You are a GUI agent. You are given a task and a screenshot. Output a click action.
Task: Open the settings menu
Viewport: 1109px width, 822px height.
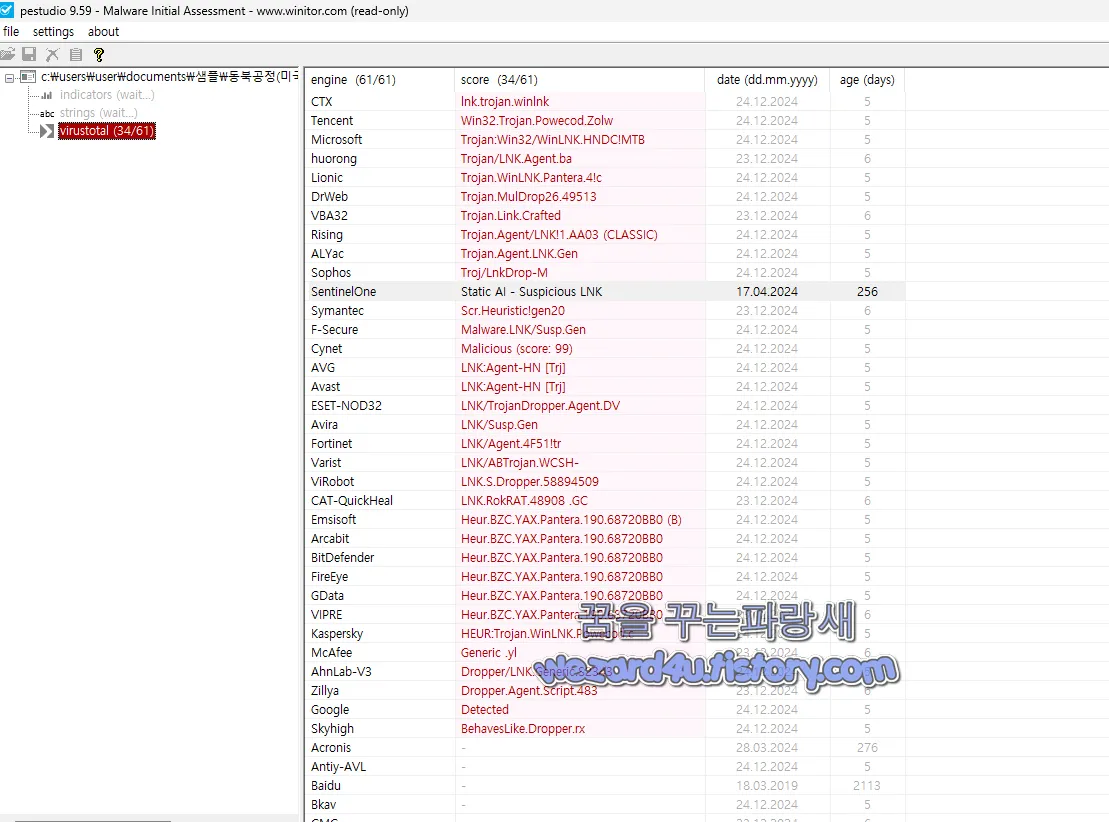[53, 32]
